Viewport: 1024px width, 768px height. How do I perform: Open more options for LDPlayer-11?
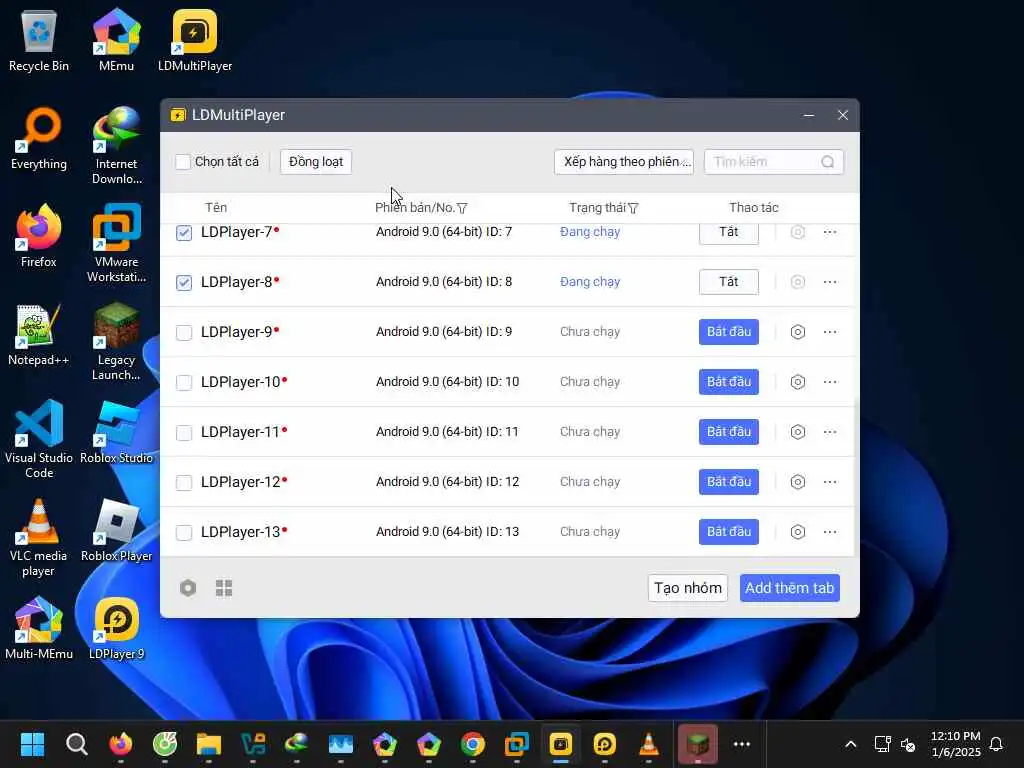pos(830,432)
